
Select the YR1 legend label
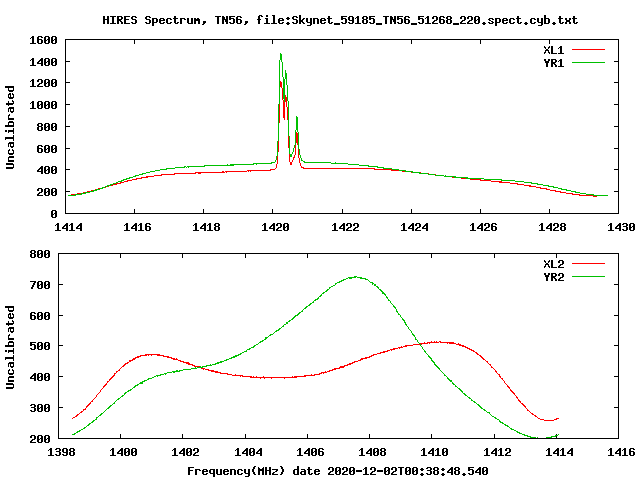(553, 63)
